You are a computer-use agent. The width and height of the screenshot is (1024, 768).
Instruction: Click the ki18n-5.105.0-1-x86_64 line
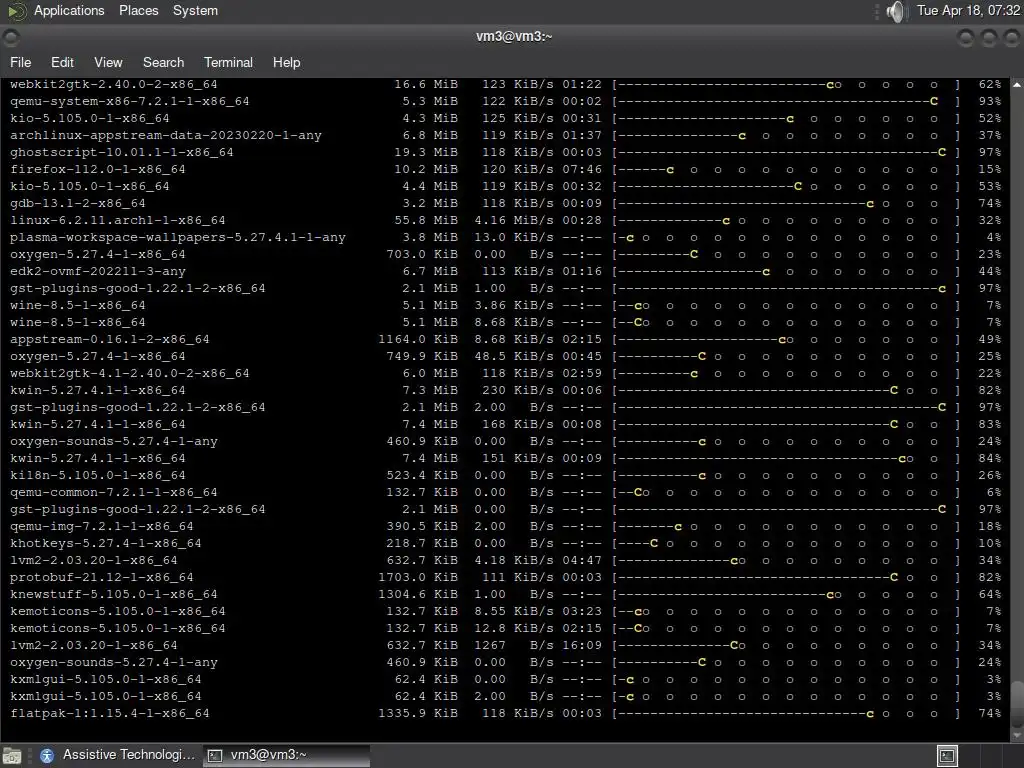tap(505, 475)
